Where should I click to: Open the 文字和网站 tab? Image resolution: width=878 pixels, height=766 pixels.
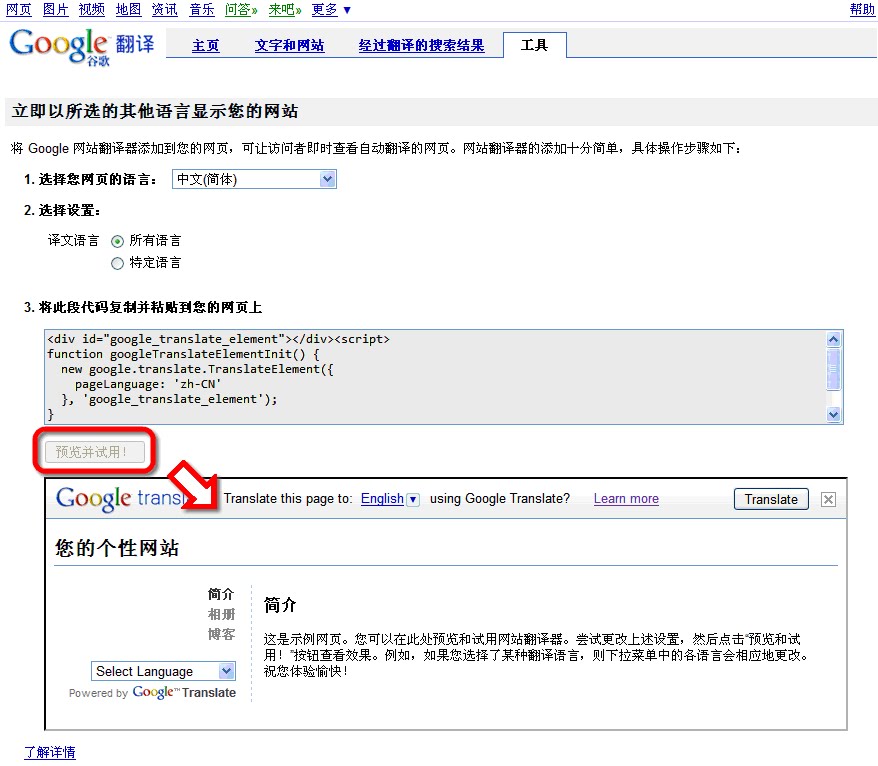coord(289,45)
